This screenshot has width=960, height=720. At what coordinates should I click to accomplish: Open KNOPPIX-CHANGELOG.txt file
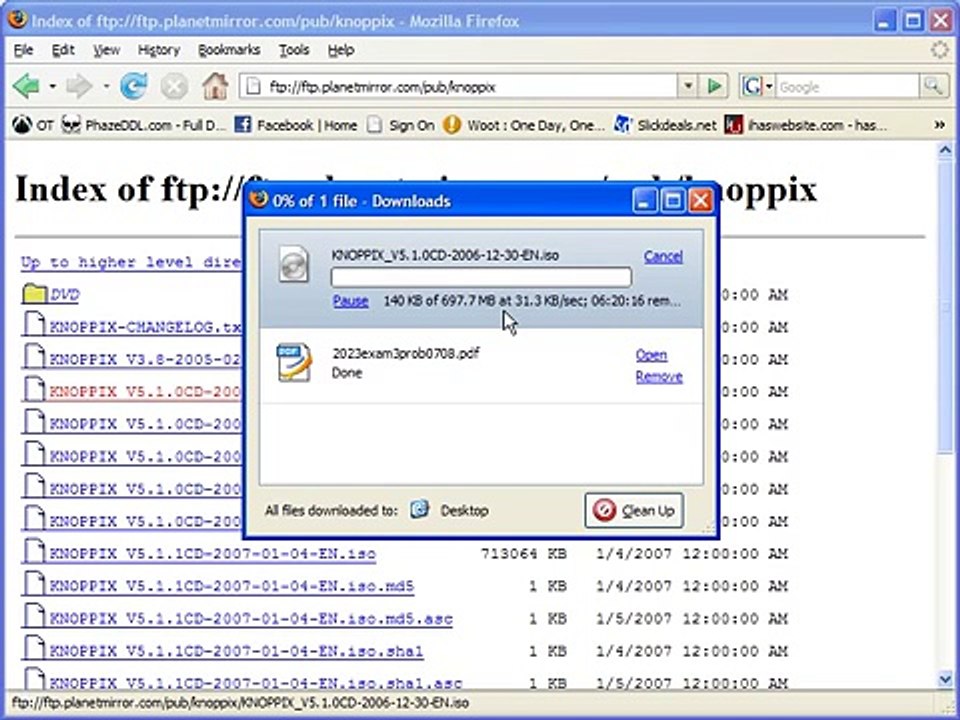pos(145,328)
